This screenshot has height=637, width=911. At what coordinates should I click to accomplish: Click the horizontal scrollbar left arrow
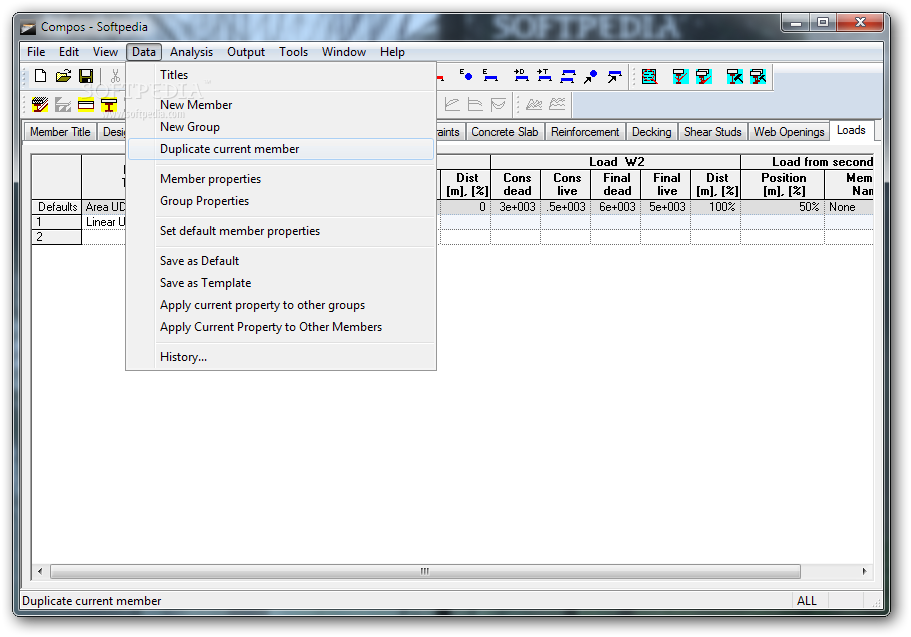(40, 572)
